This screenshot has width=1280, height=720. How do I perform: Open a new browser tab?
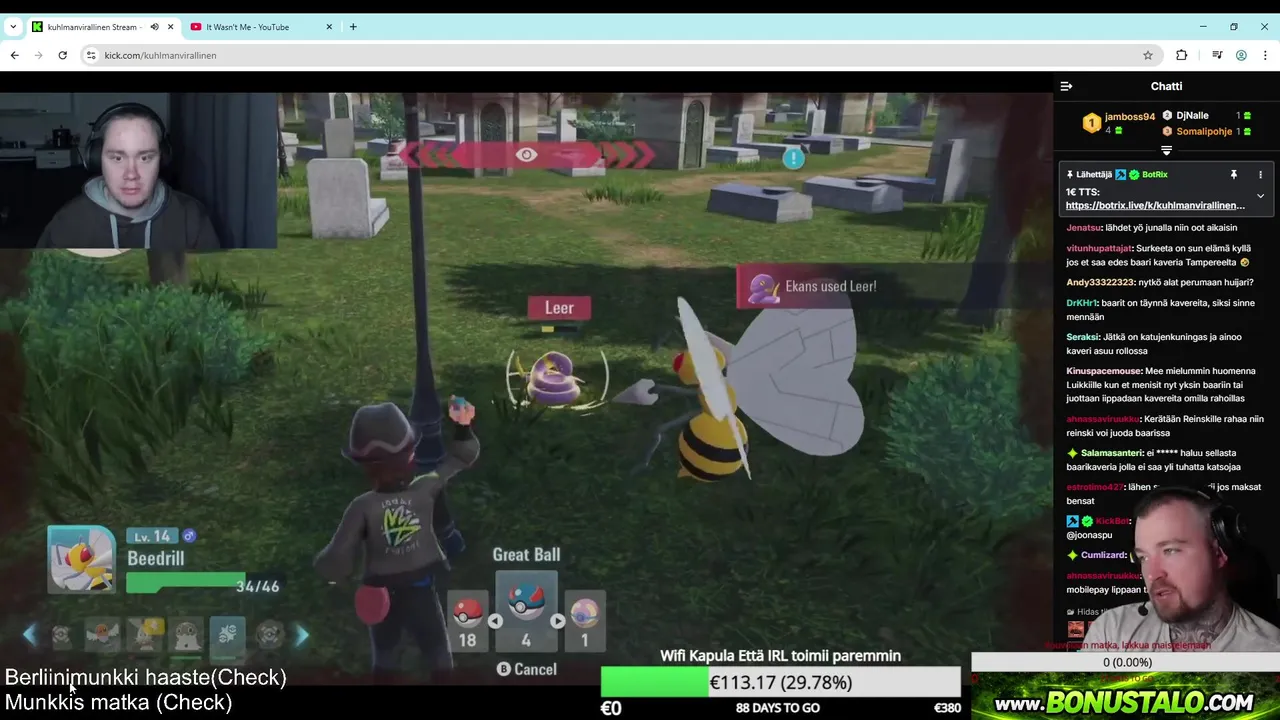coord(353,27)
